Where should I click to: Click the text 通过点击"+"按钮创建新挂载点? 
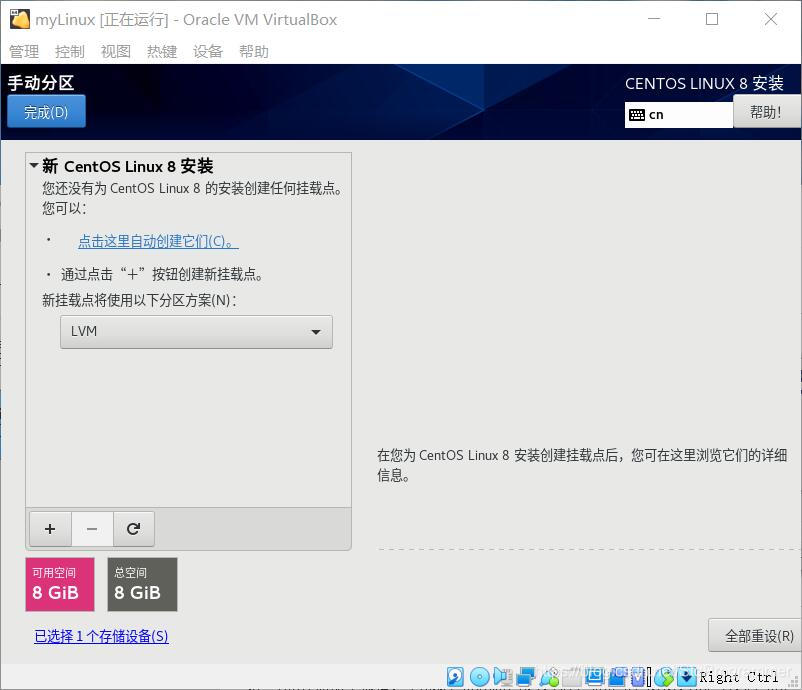162,274
